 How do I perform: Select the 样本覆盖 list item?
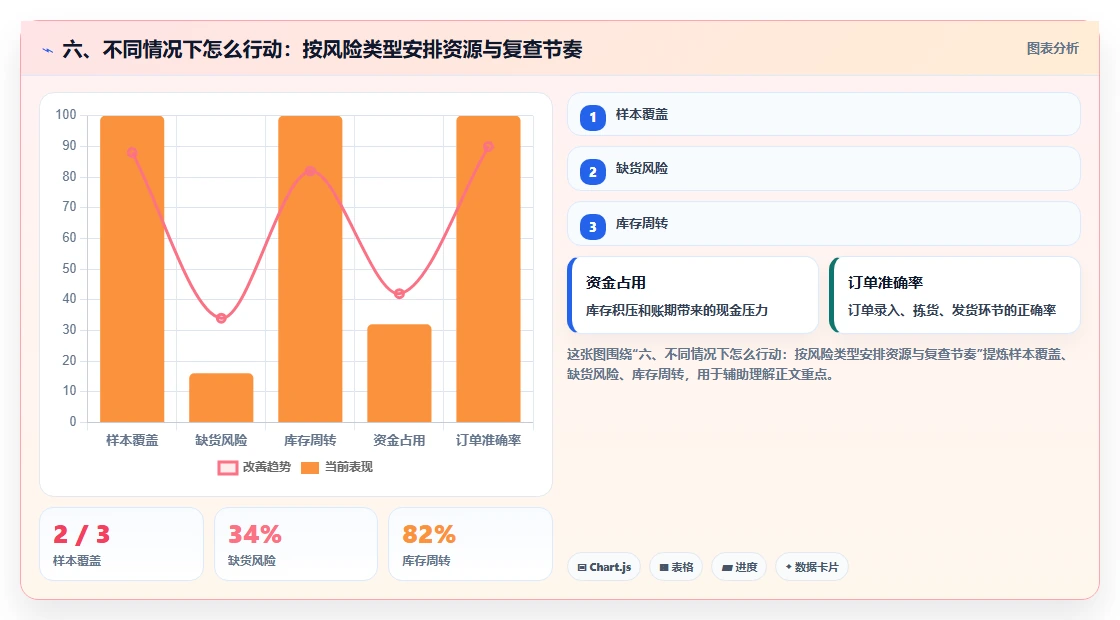[824, 114]
